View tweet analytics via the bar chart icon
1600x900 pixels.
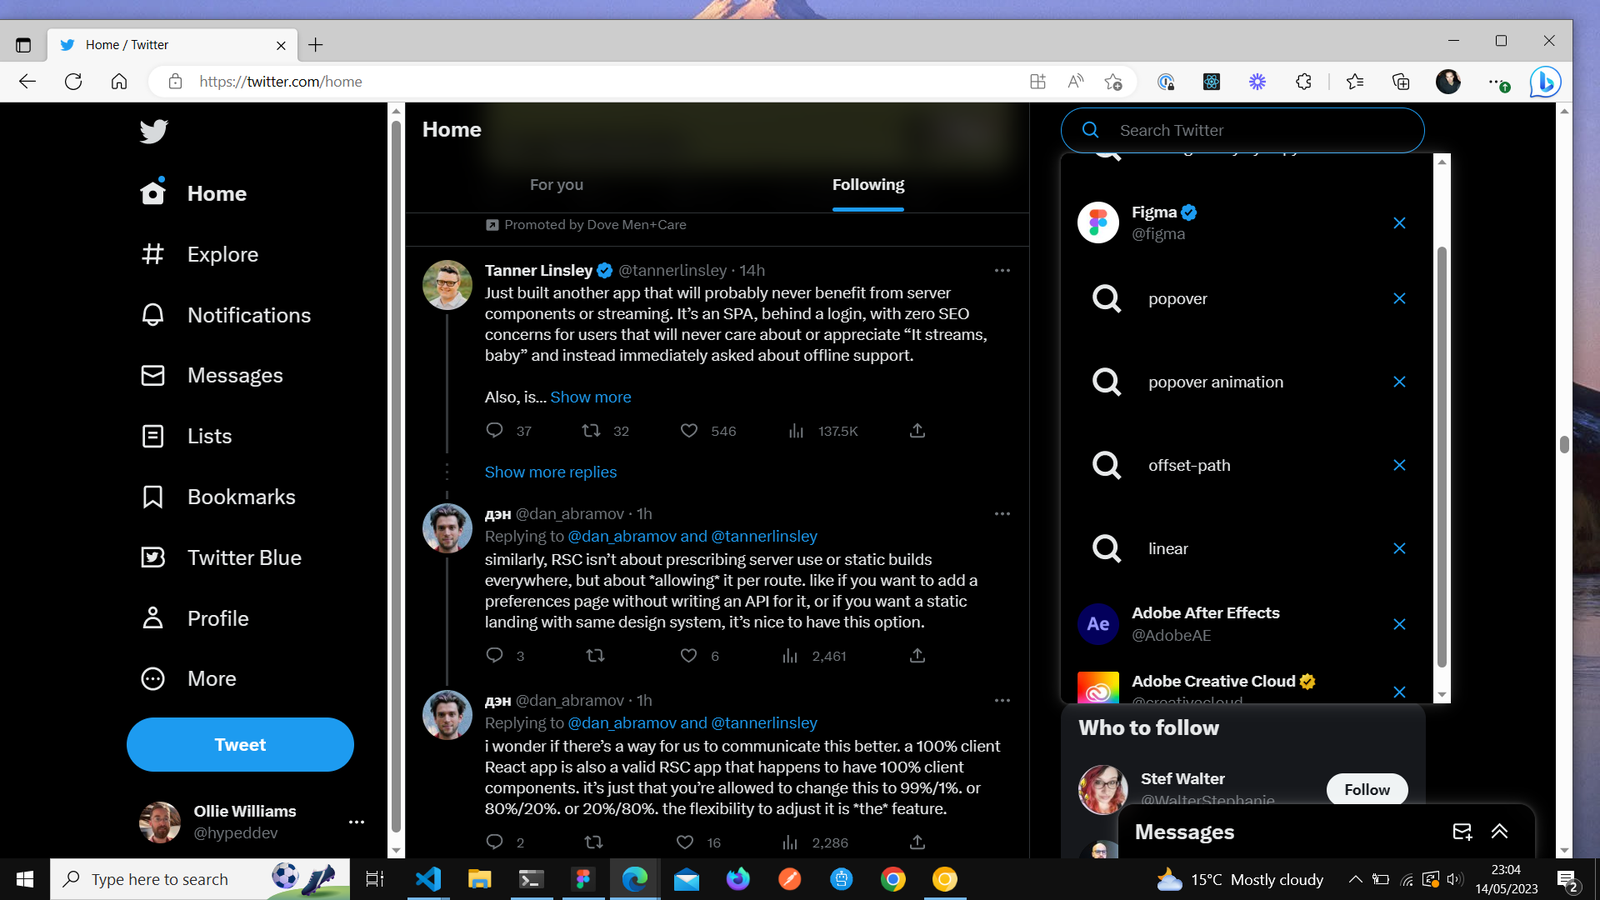click(795, 430)
